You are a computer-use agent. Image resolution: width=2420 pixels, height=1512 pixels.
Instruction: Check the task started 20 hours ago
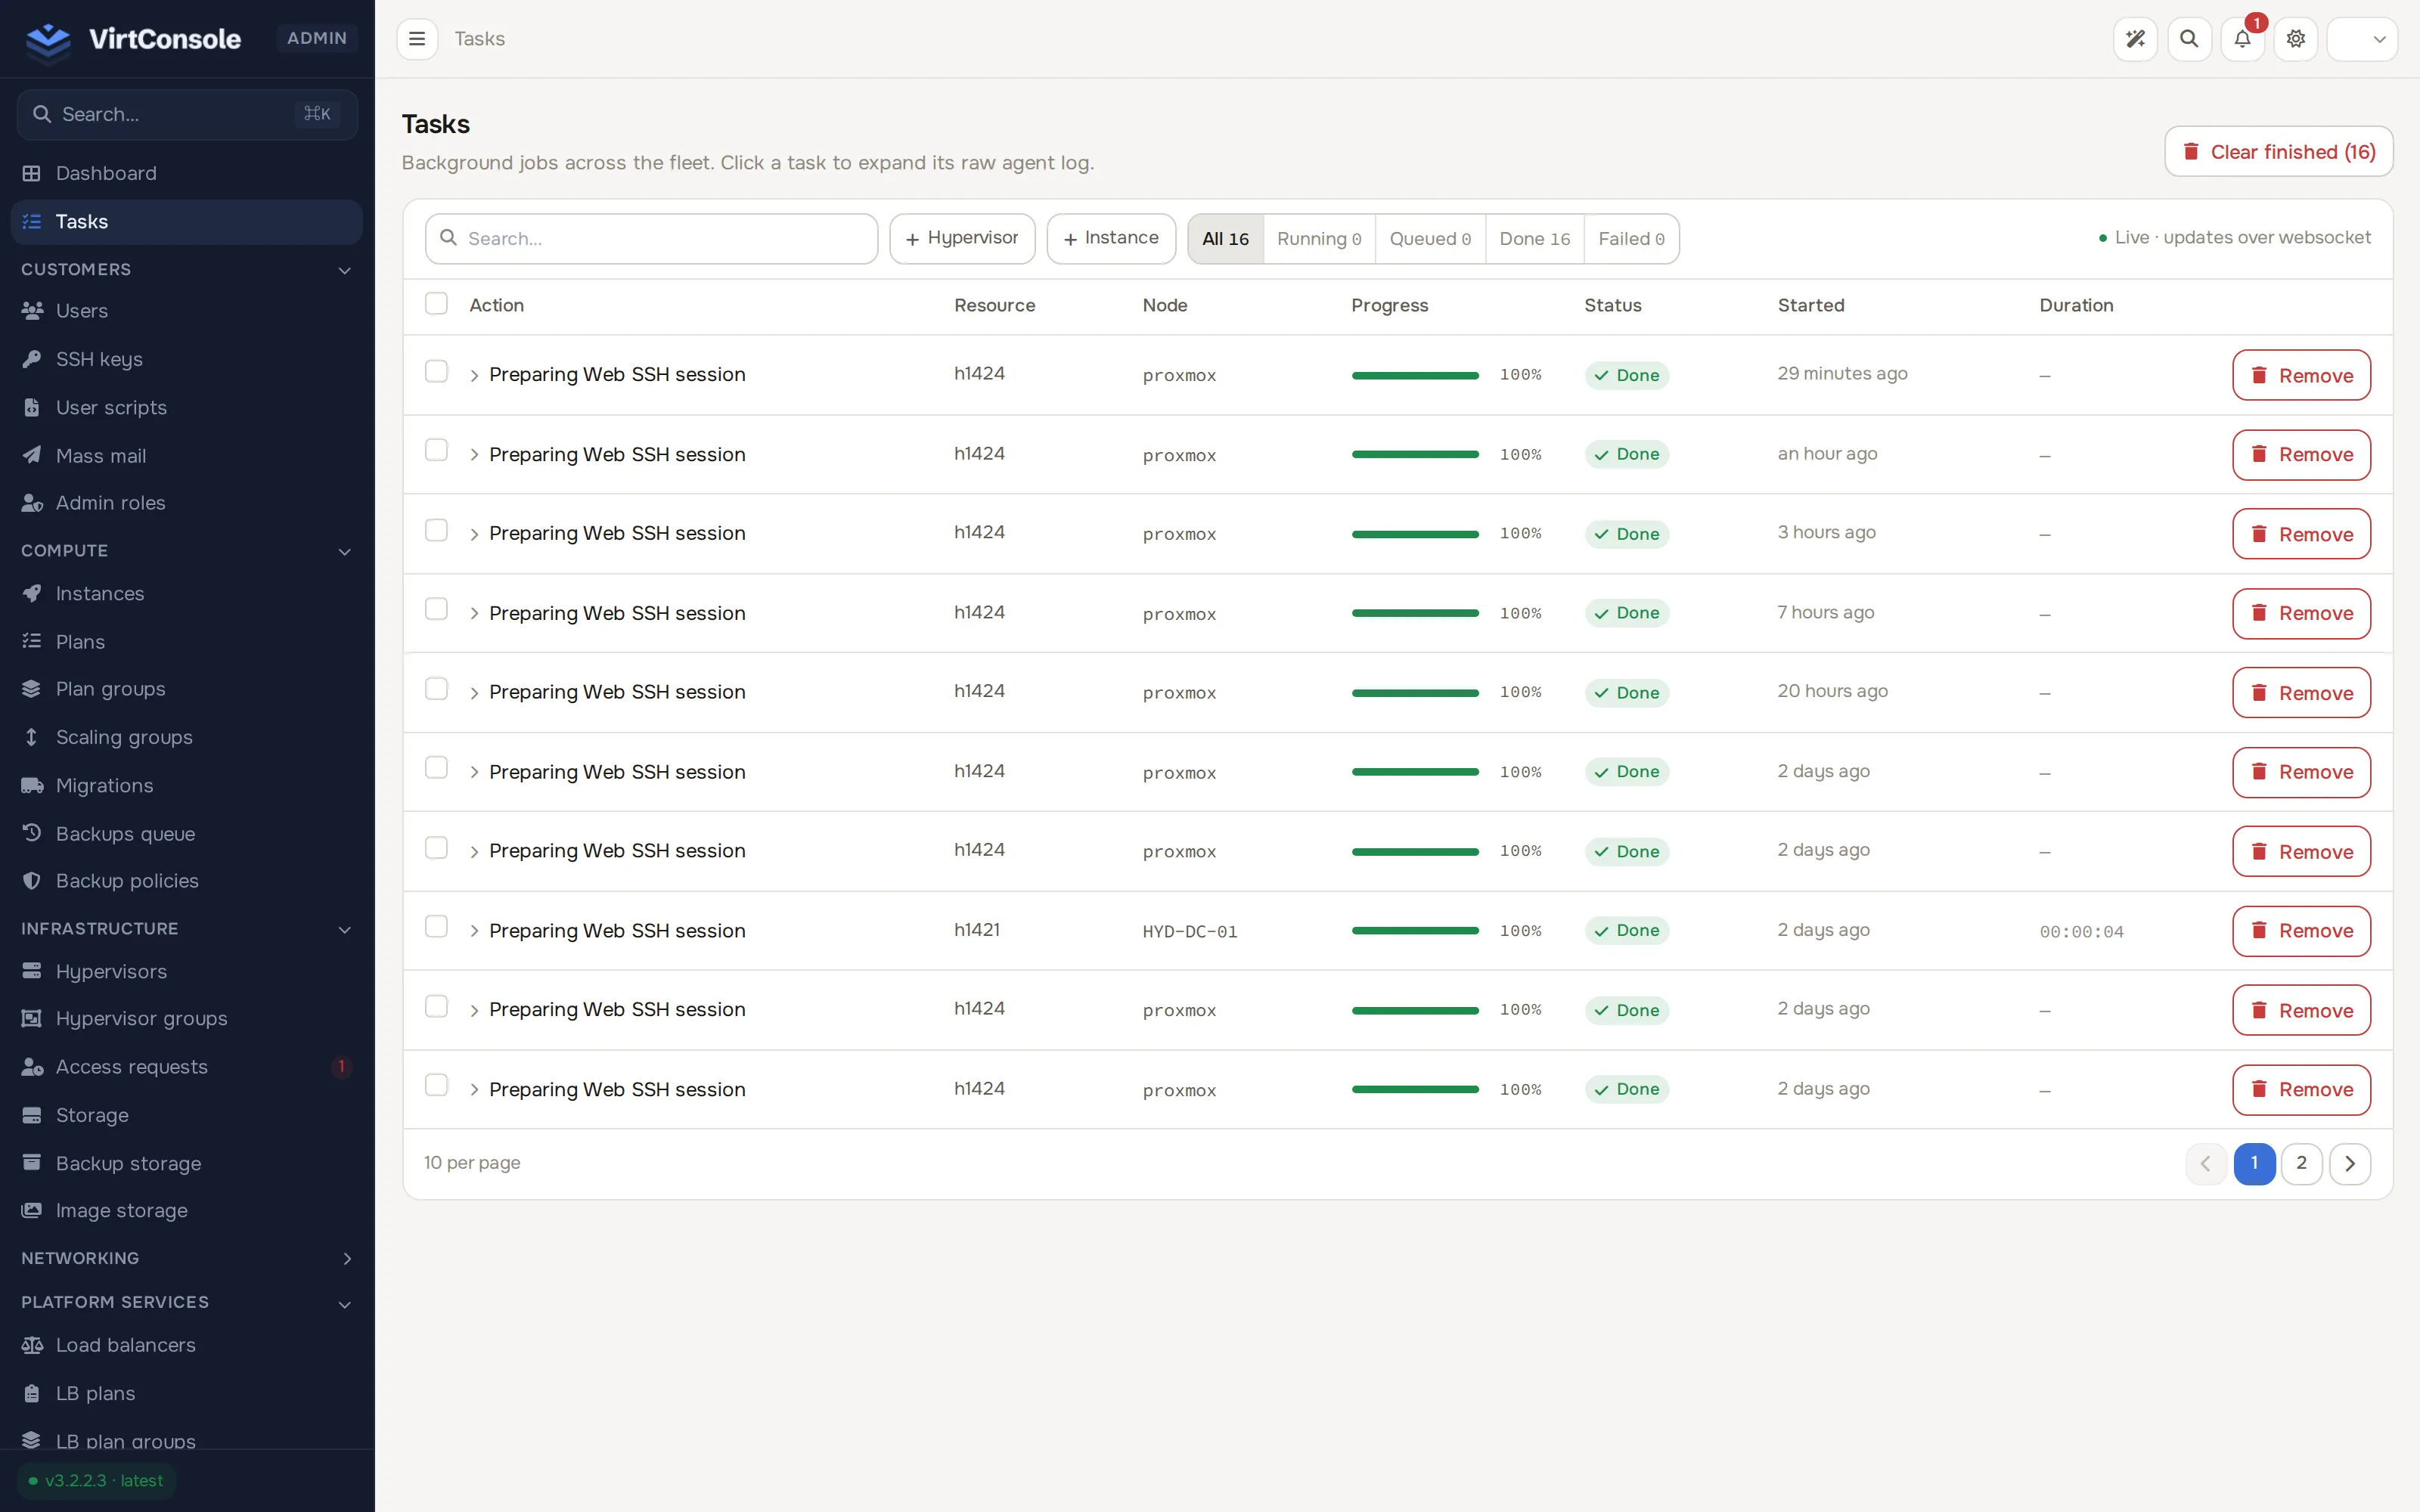click(436, 689)
